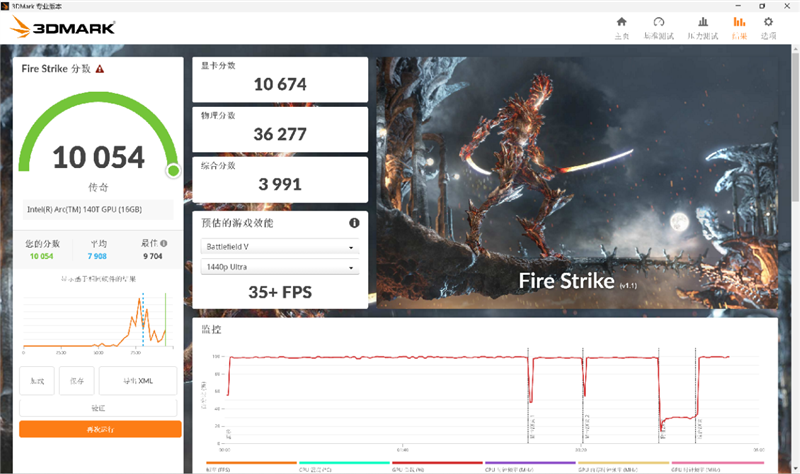
Task: Open the Options tab with gear icon
Action: coord(768,28)
